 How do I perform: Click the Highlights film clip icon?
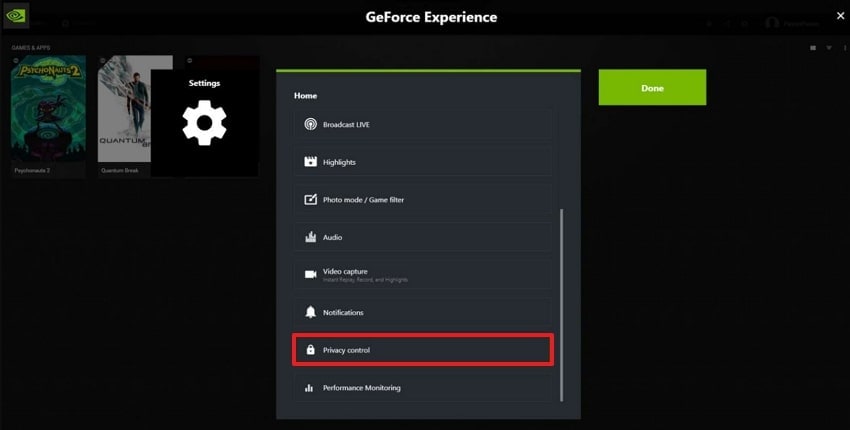pyautogui.click(x=310, y=162)
